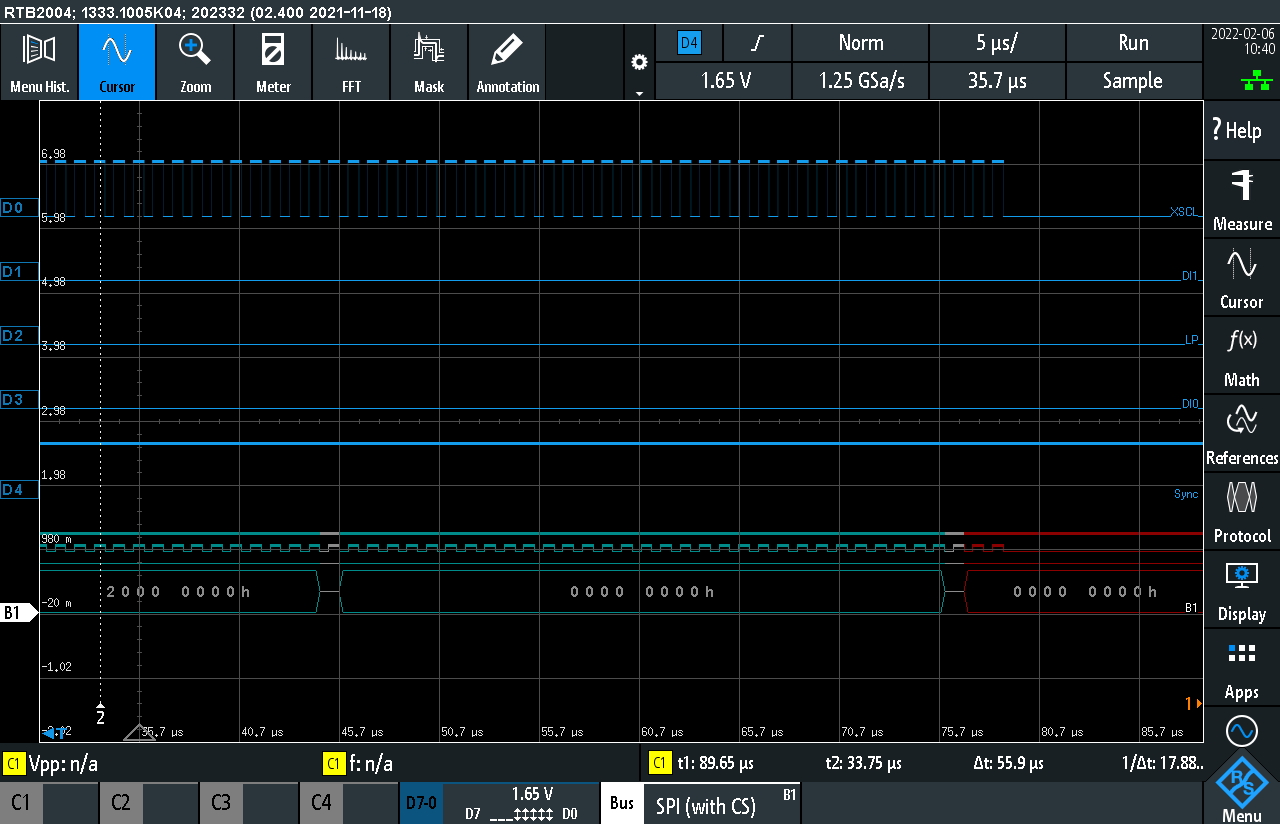Click the DI0 signal label
The width and height of the screenshot is (1280, 824).
[x=1189, y=404]
